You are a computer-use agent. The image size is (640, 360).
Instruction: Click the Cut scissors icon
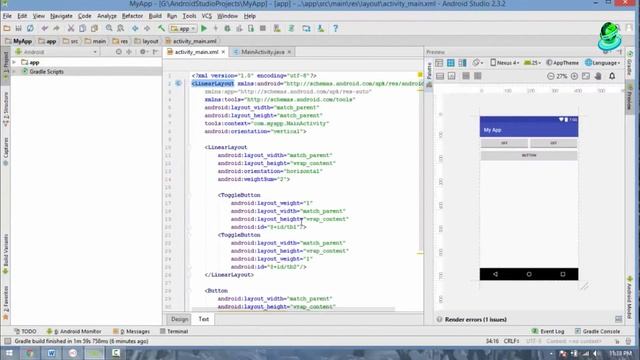tap(71, 29)
